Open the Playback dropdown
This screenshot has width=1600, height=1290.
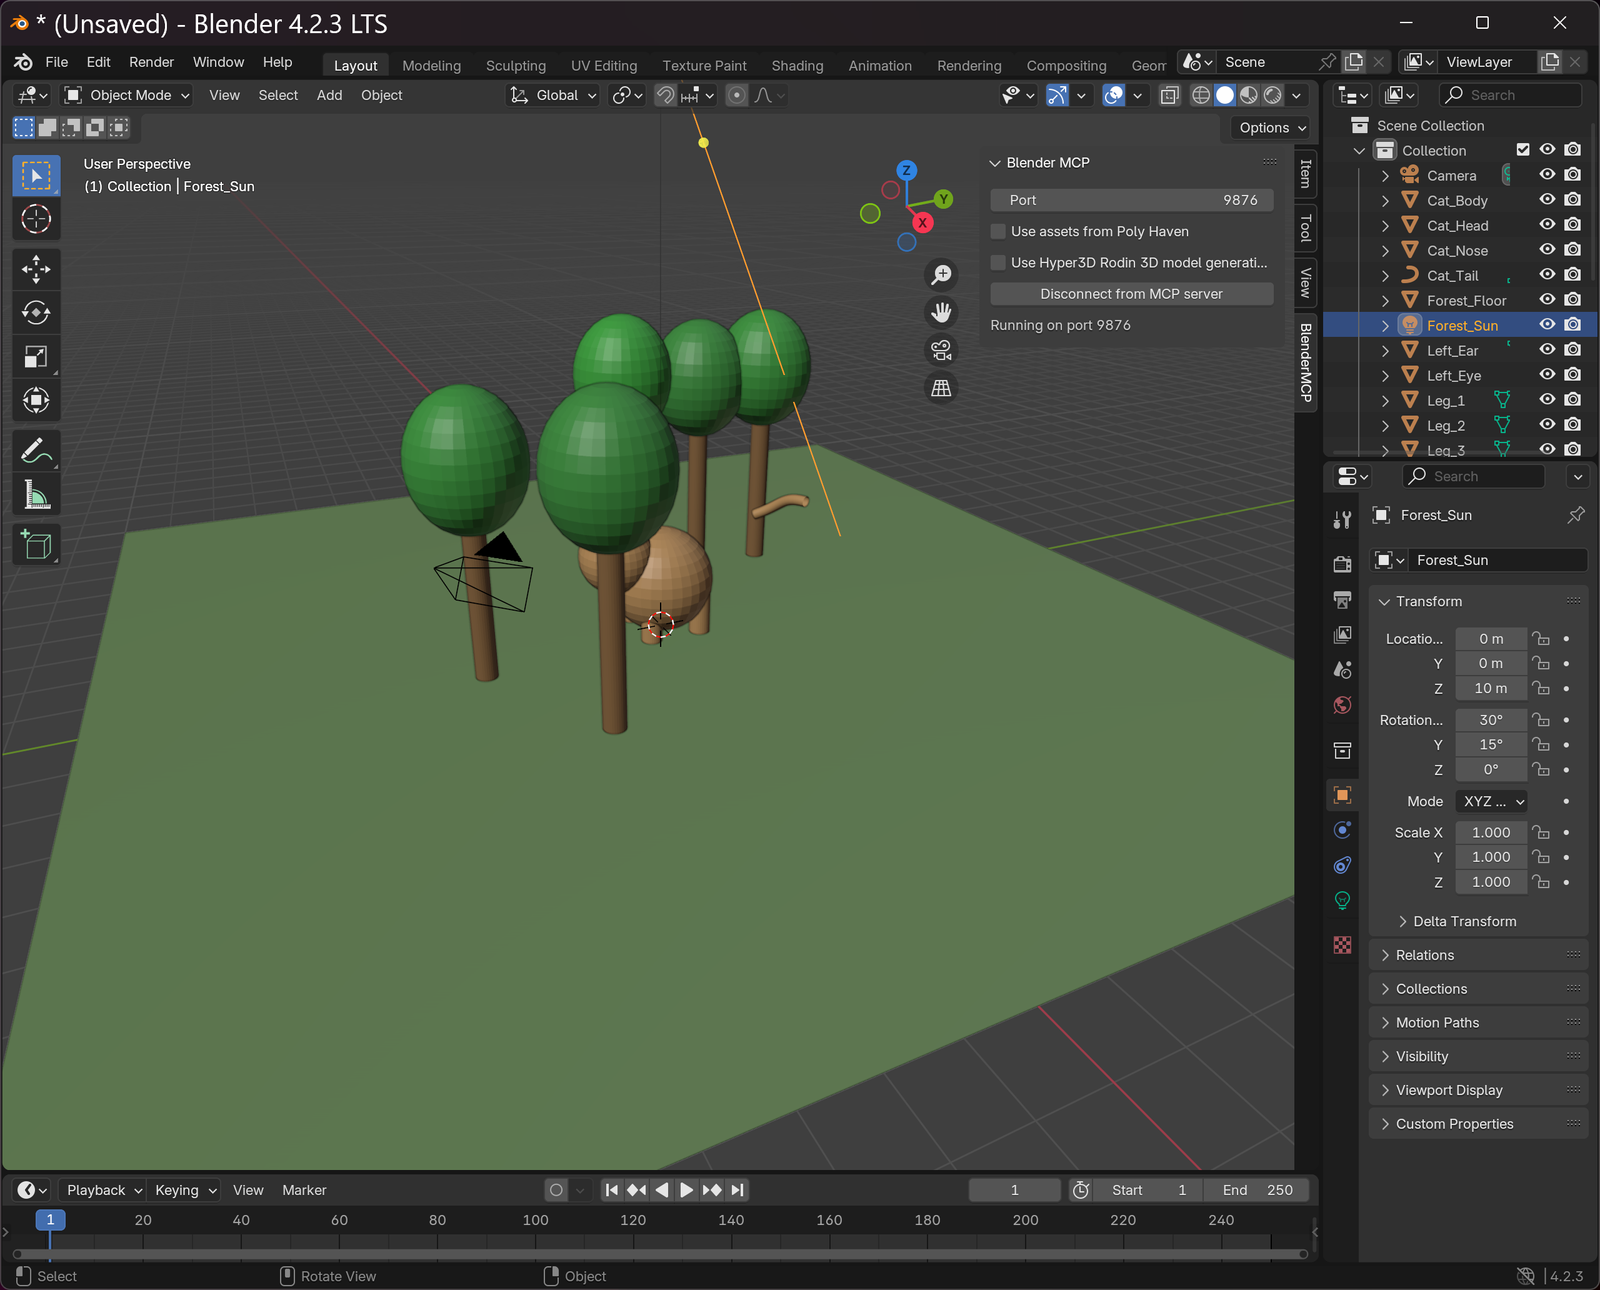(x=103, y=1190)
